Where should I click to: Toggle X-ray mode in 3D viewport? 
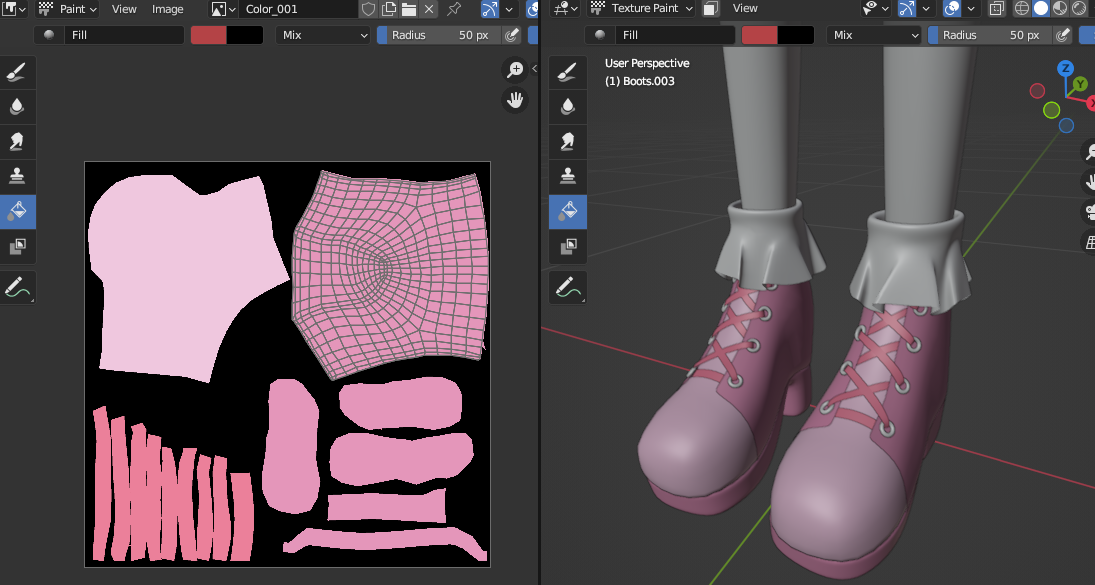click(997, 8)
